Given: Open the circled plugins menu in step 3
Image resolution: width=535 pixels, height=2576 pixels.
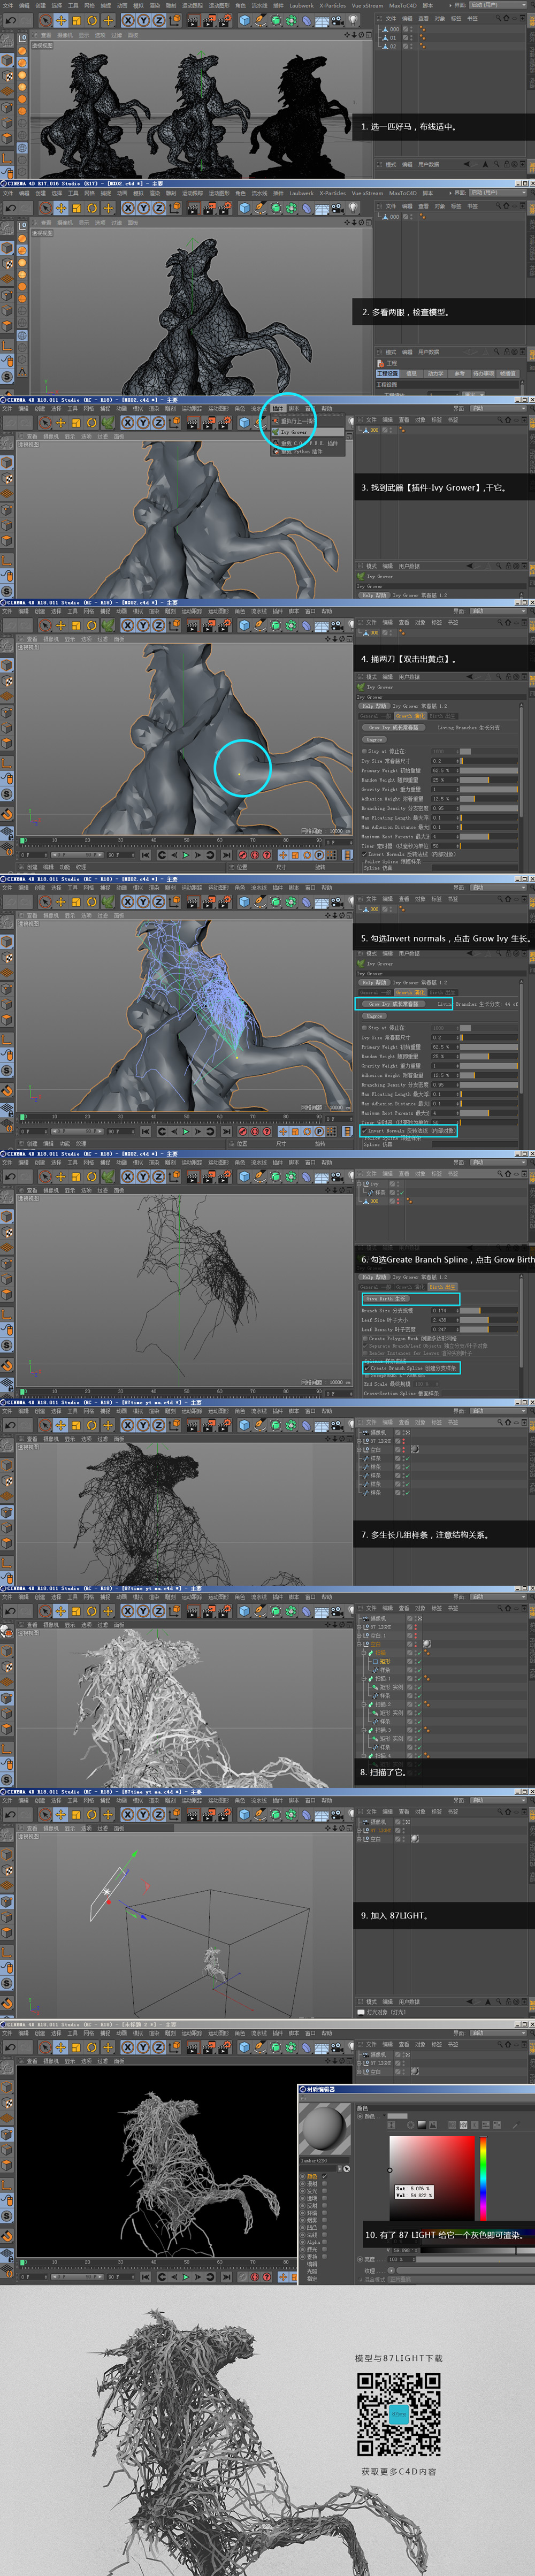Looking at the screenshot, I should 278,408.
